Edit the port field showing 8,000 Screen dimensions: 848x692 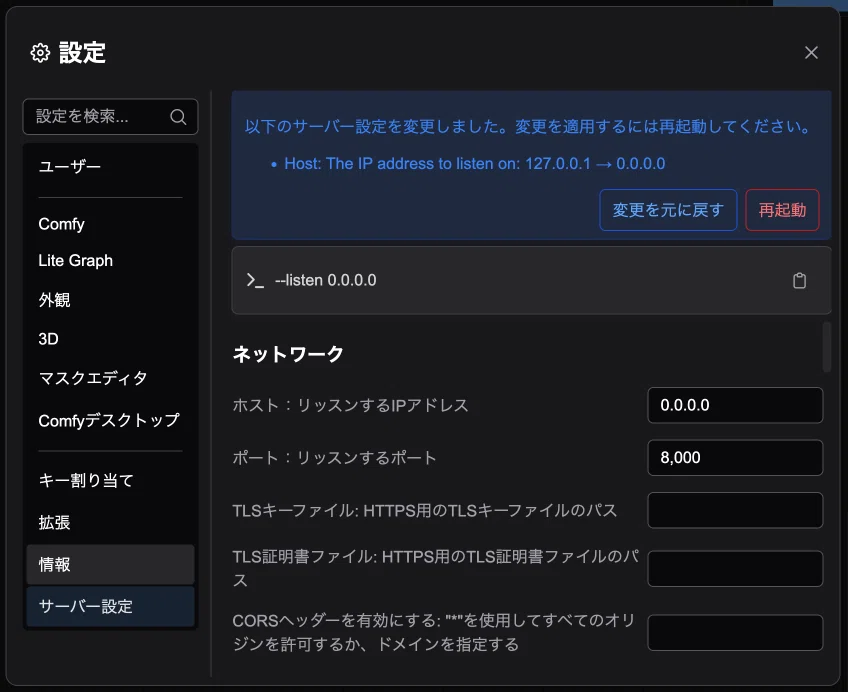pyautogui.click(x=735, y=457)
